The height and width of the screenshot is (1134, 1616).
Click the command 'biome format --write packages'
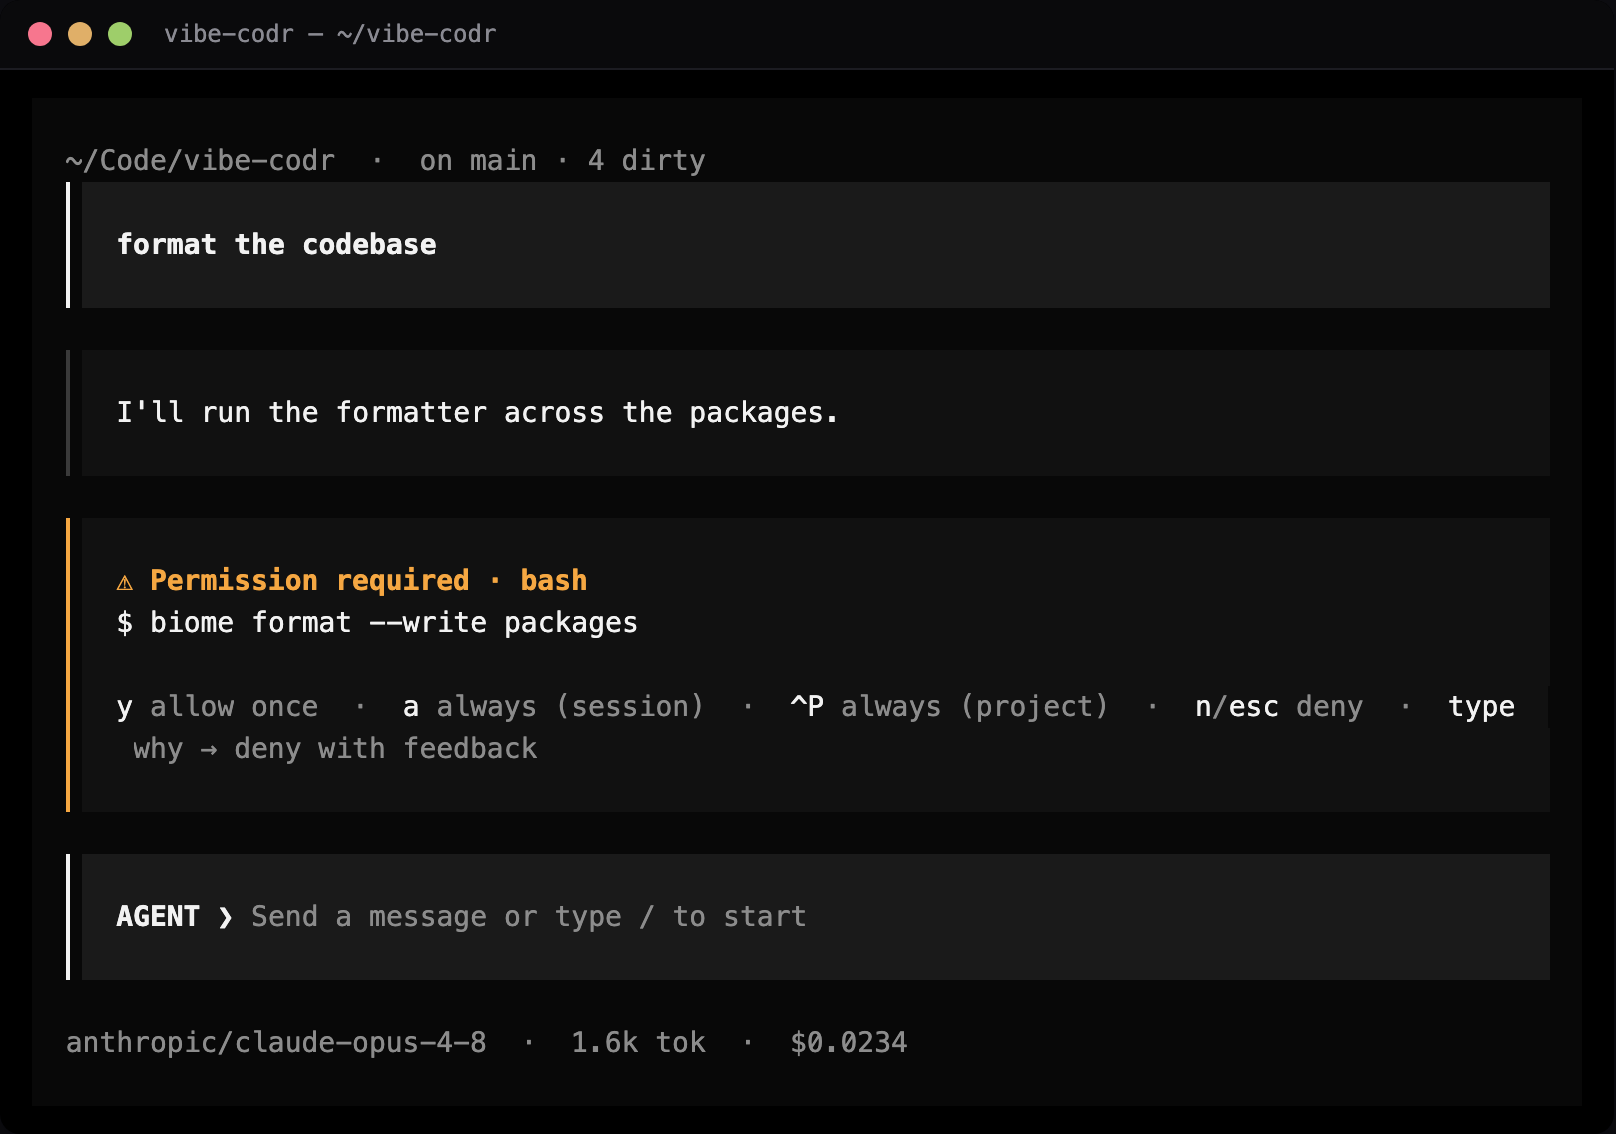394,623
